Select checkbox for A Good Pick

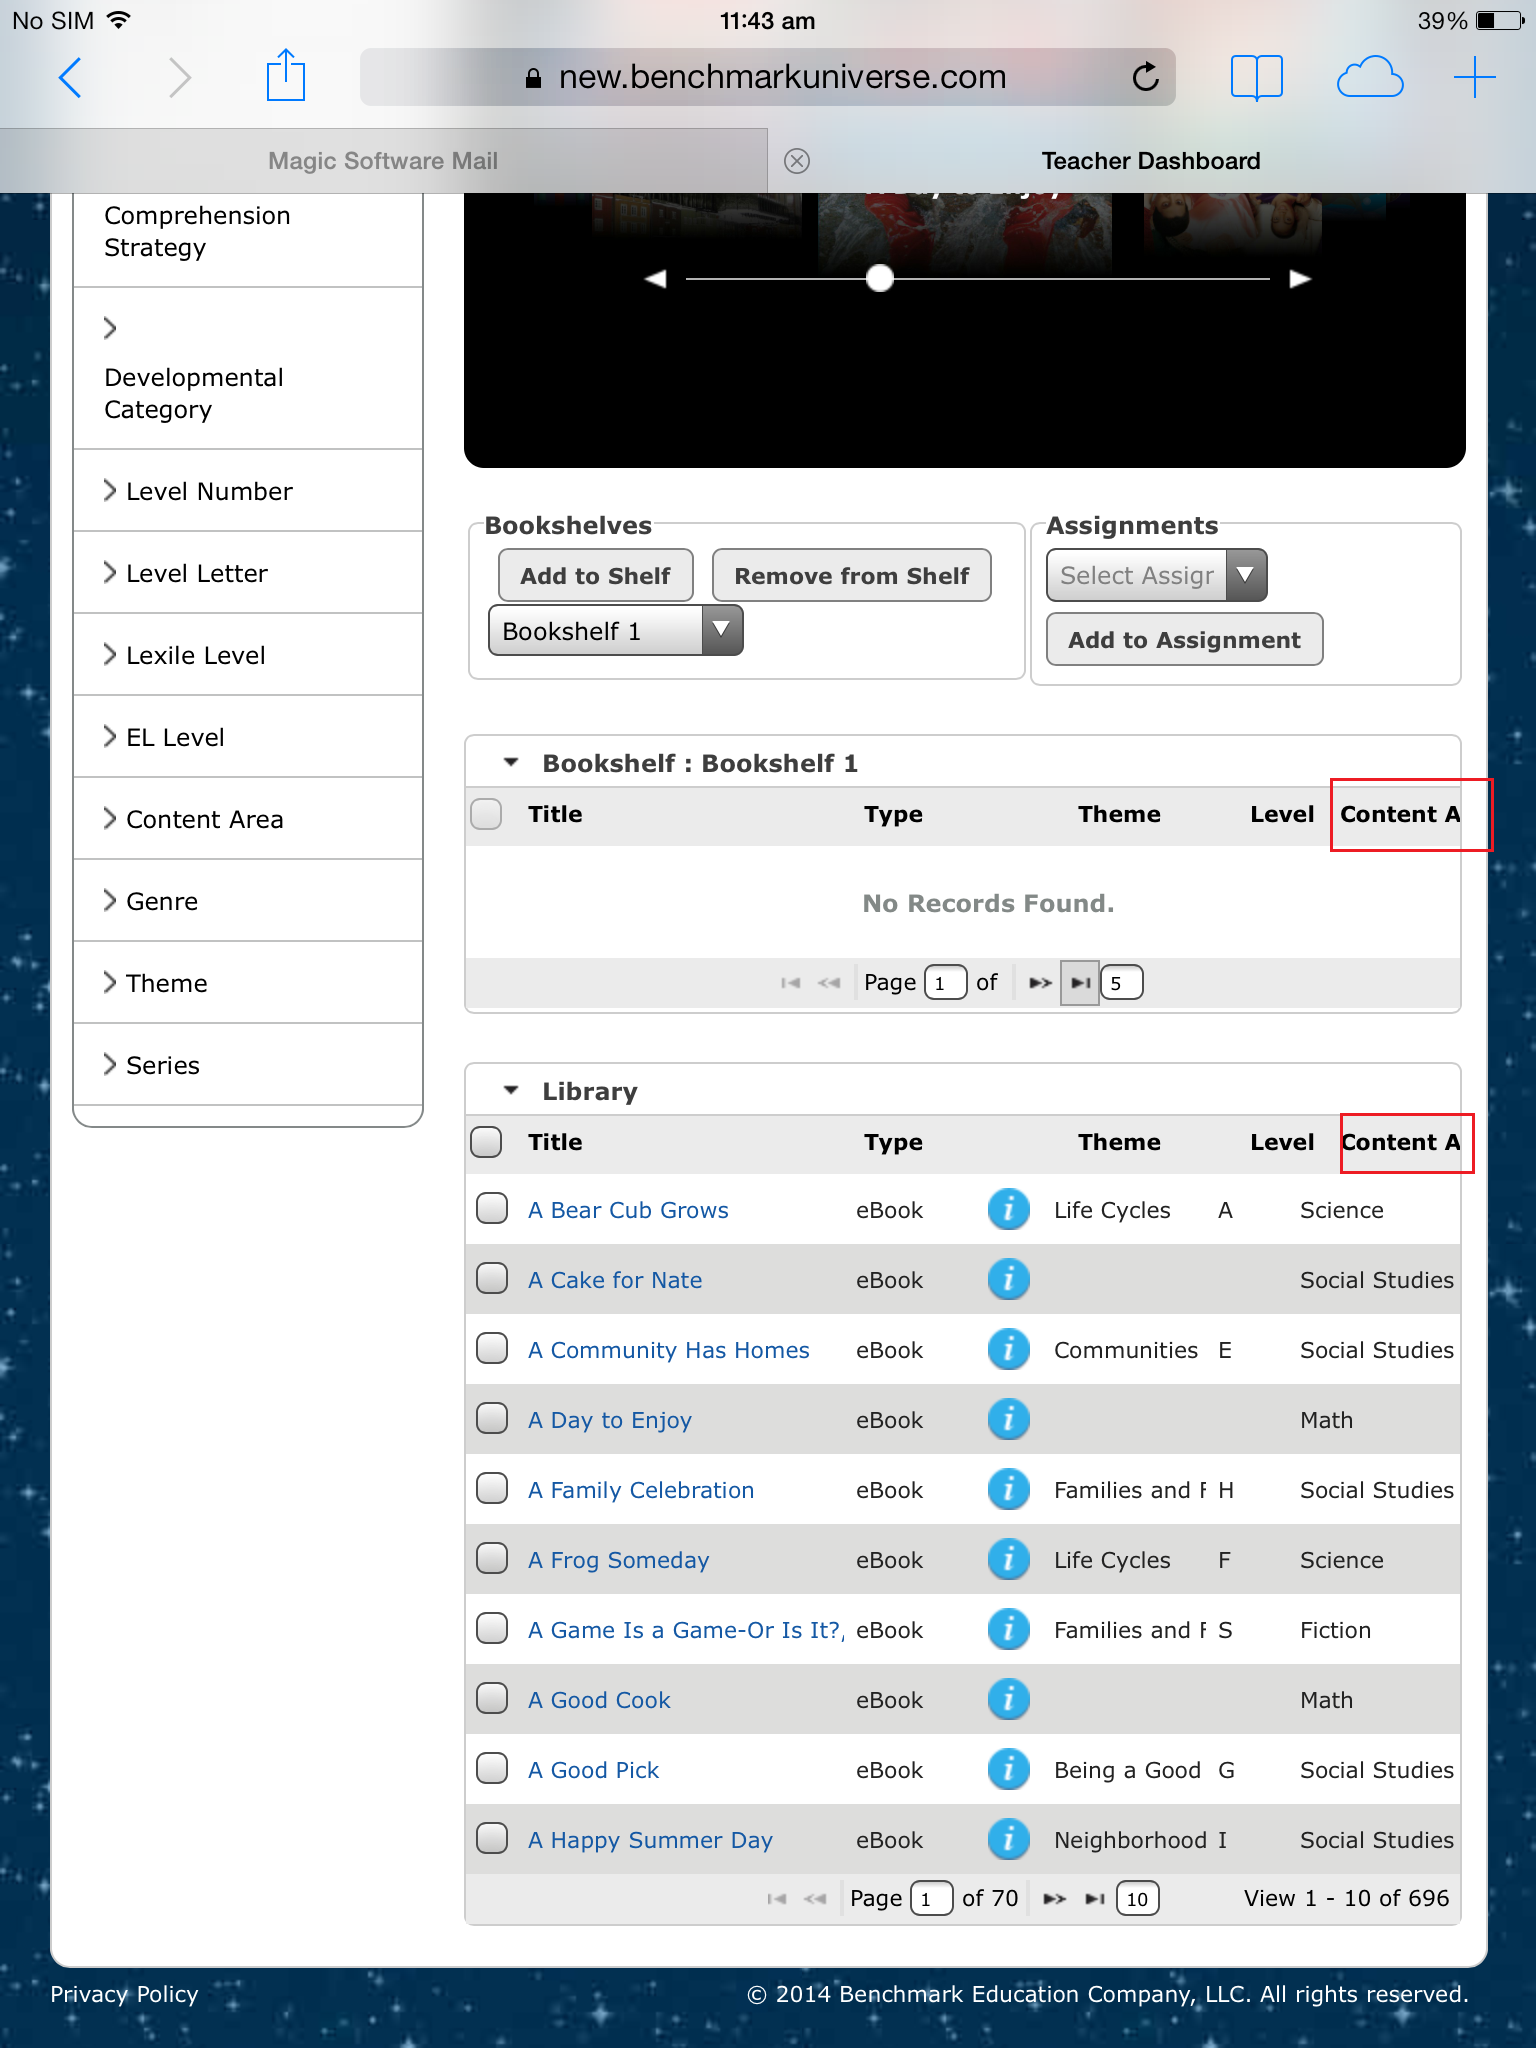coord(492,1768)
